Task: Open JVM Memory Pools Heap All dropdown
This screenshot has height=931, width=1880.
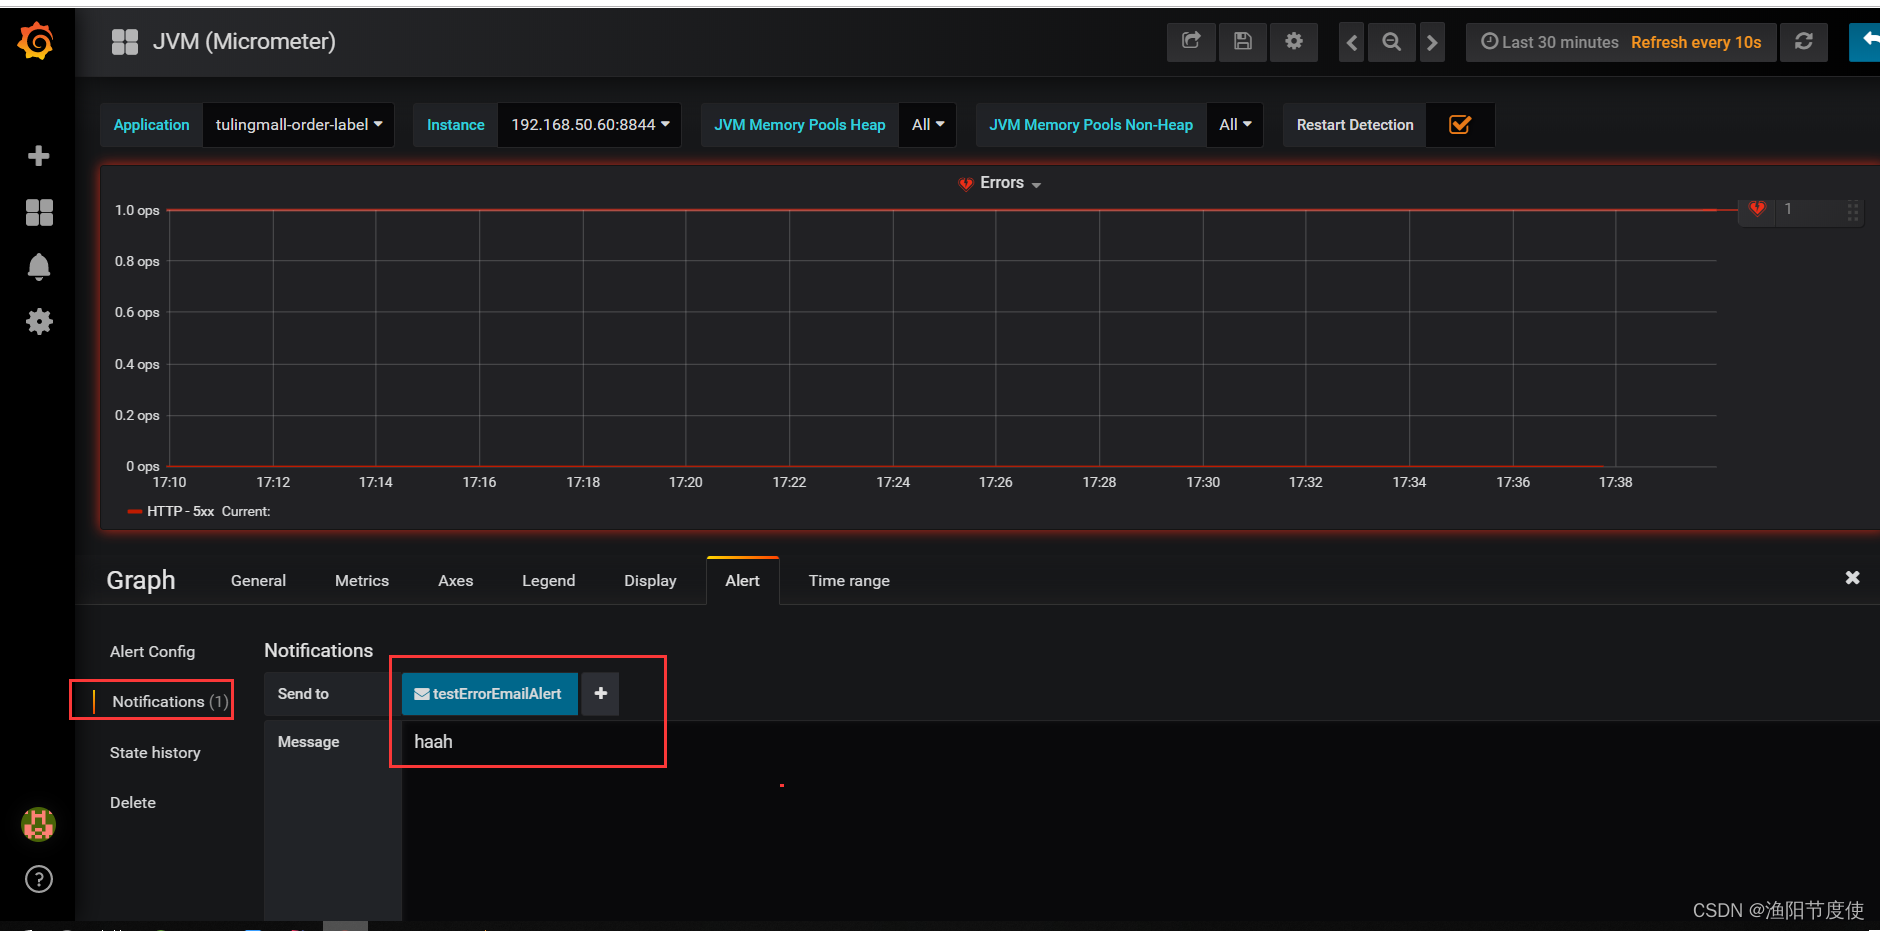Action: coord(928,125)
